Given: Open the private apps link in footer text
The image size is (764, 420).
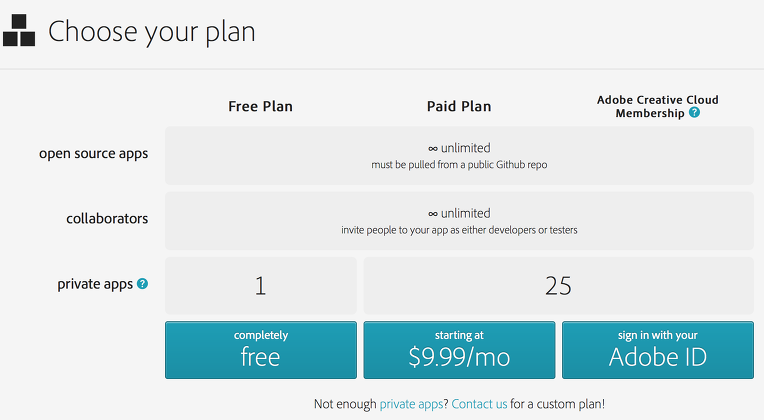Looking at the screenshot, I should pyautogui.click(x=411, y=404).
